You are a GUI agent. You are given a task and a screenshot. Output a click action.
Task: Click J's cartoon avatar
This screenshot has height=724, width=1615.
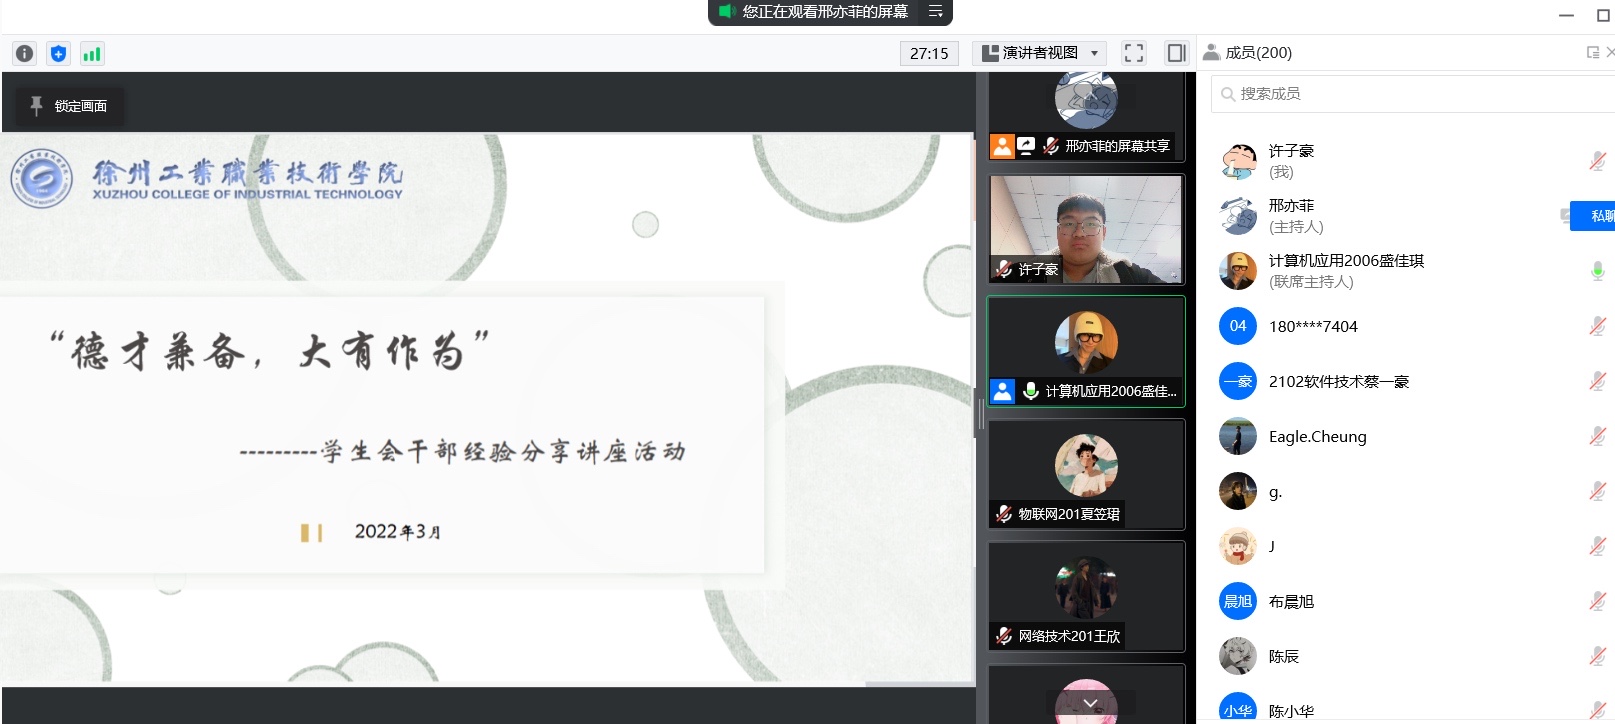pos(1238,546)
